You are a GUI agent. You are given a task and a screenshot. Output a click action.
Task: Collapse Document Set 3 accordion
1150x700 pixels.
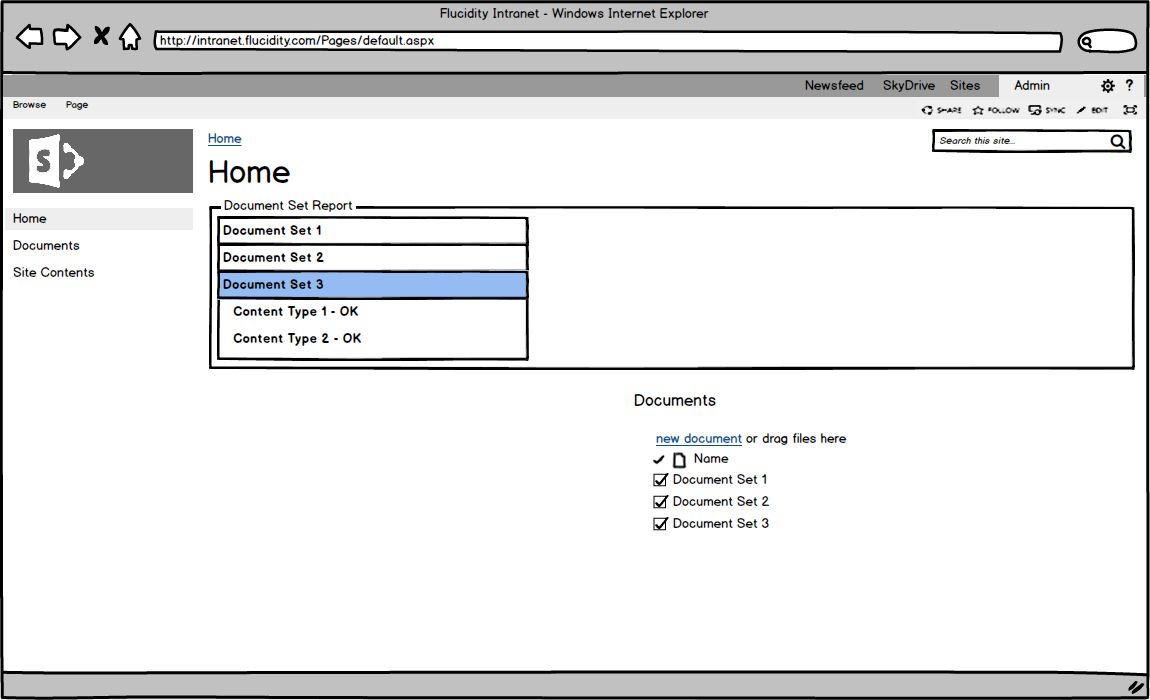(373, 285)
